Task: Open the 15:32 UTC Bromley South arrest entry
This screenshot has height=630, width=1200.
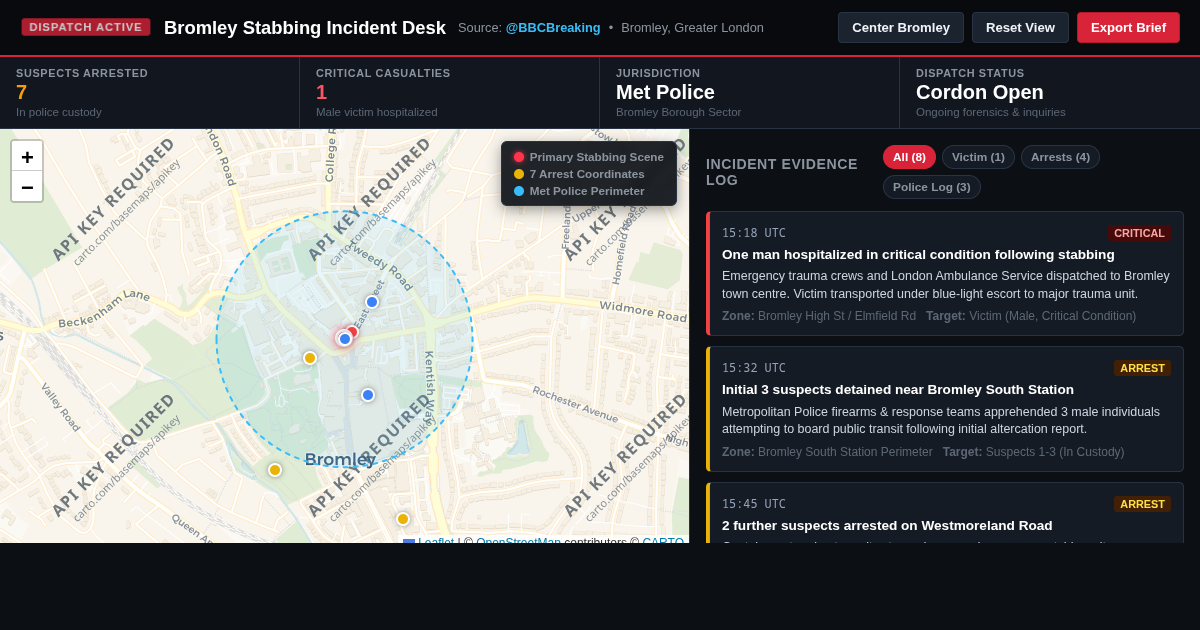Action: 945,409
